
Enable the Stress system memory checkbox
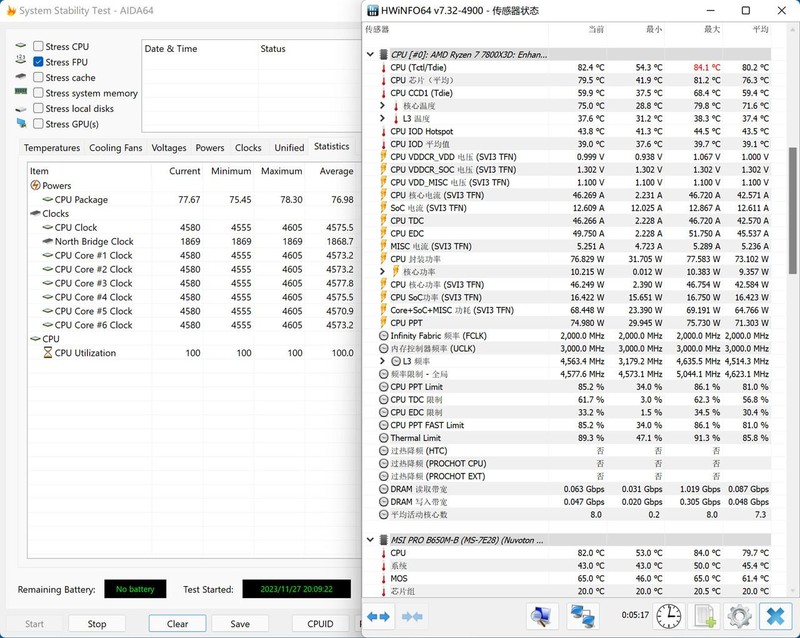click(x=38, y=93)
